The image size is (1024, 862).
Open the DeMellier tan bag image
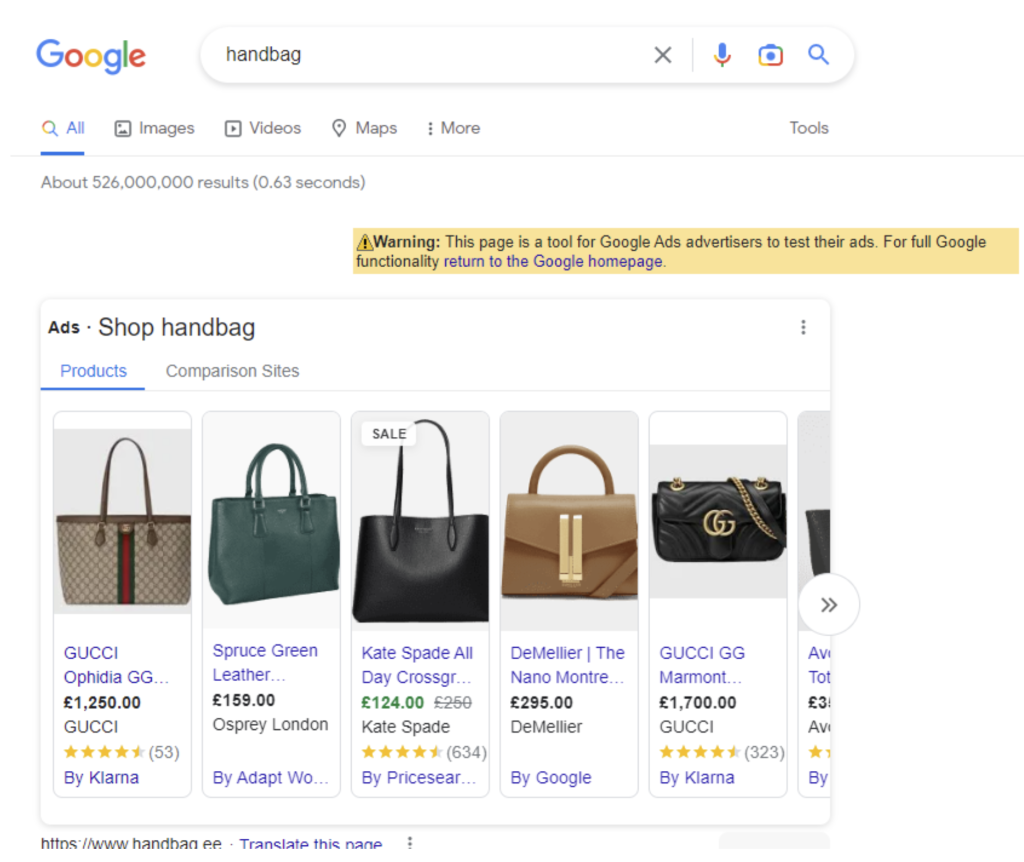pos(569,521)
